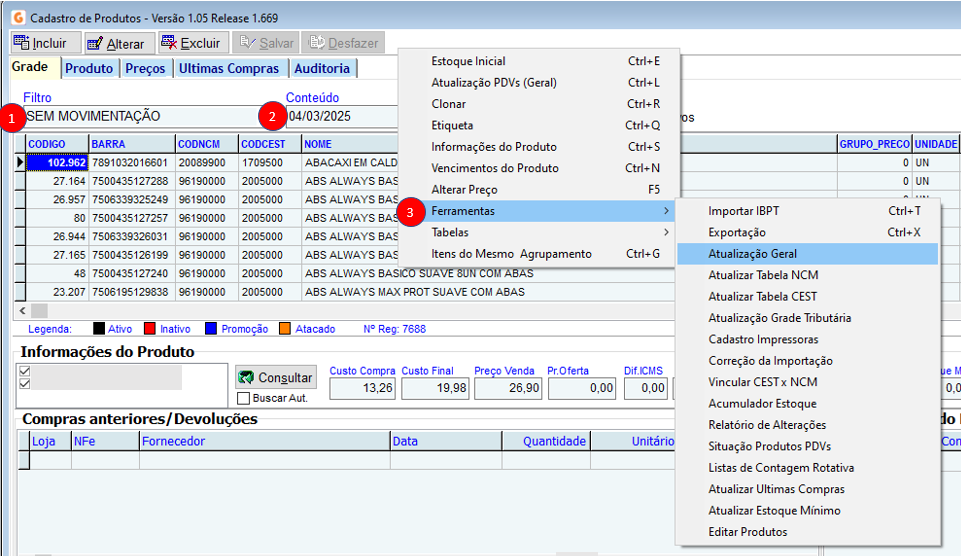Click the Desfazer undo icon

pyautogui.click(x=316, y=43)
